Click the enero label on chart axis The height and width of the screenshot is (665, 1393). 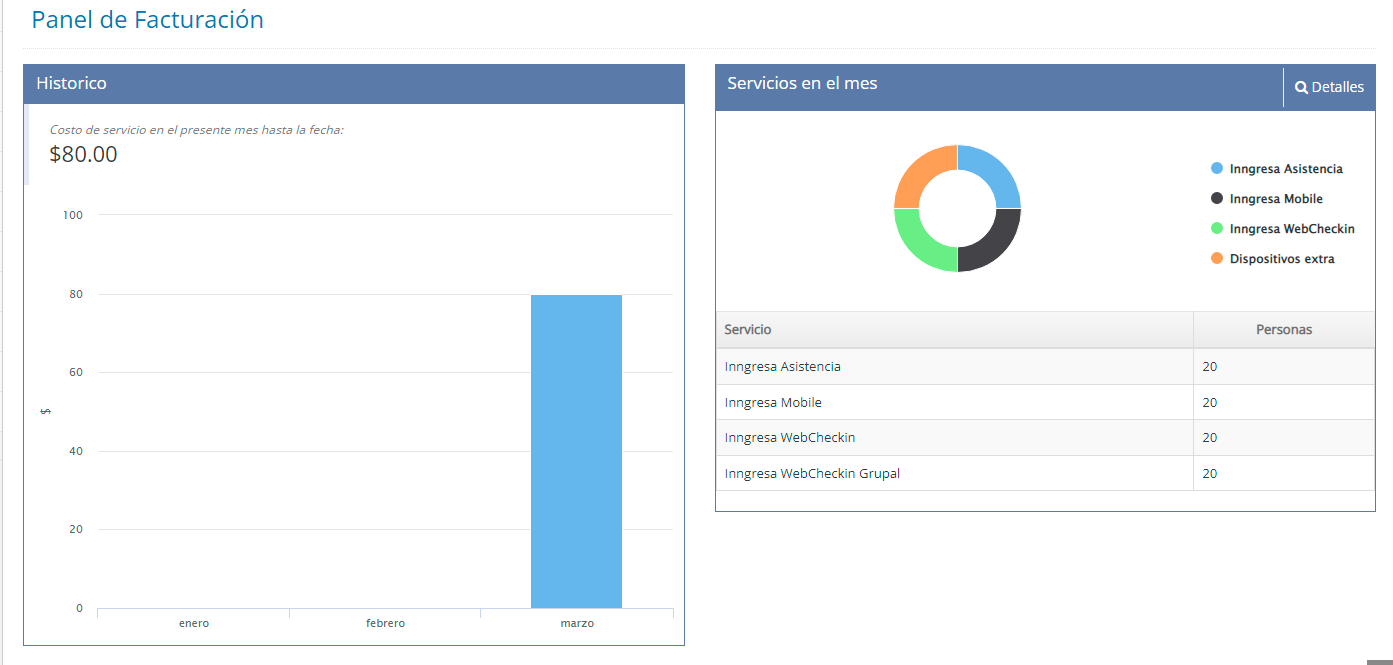pos(194,623)
